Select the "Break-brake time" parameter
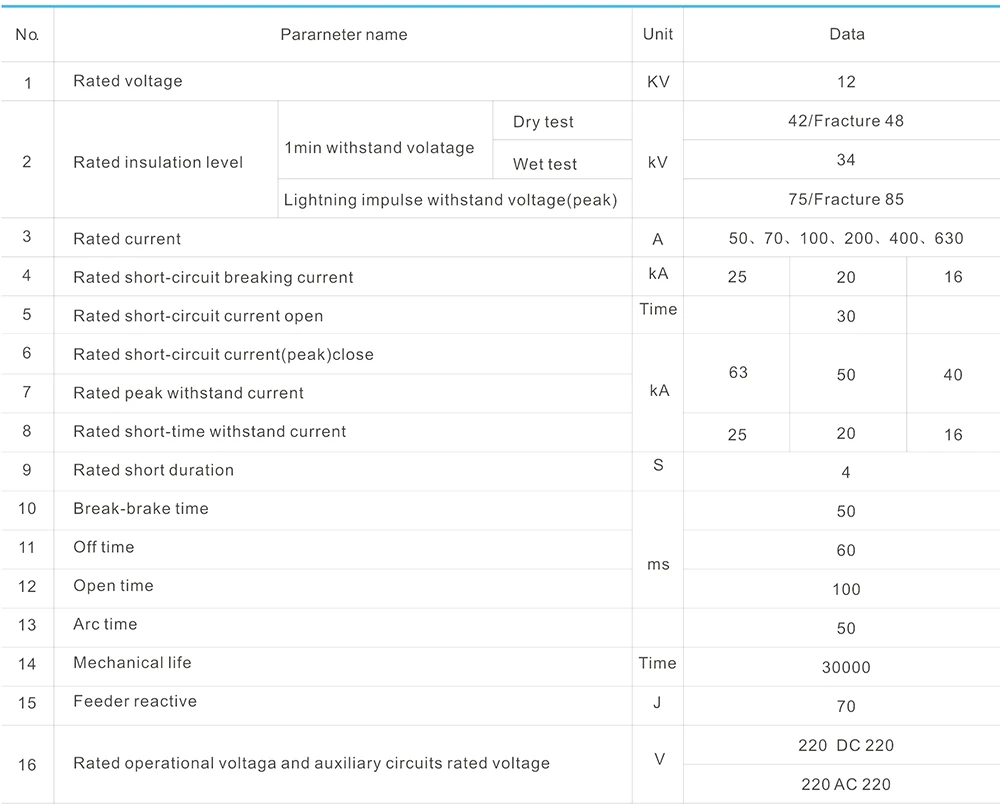 coord(141,508)
